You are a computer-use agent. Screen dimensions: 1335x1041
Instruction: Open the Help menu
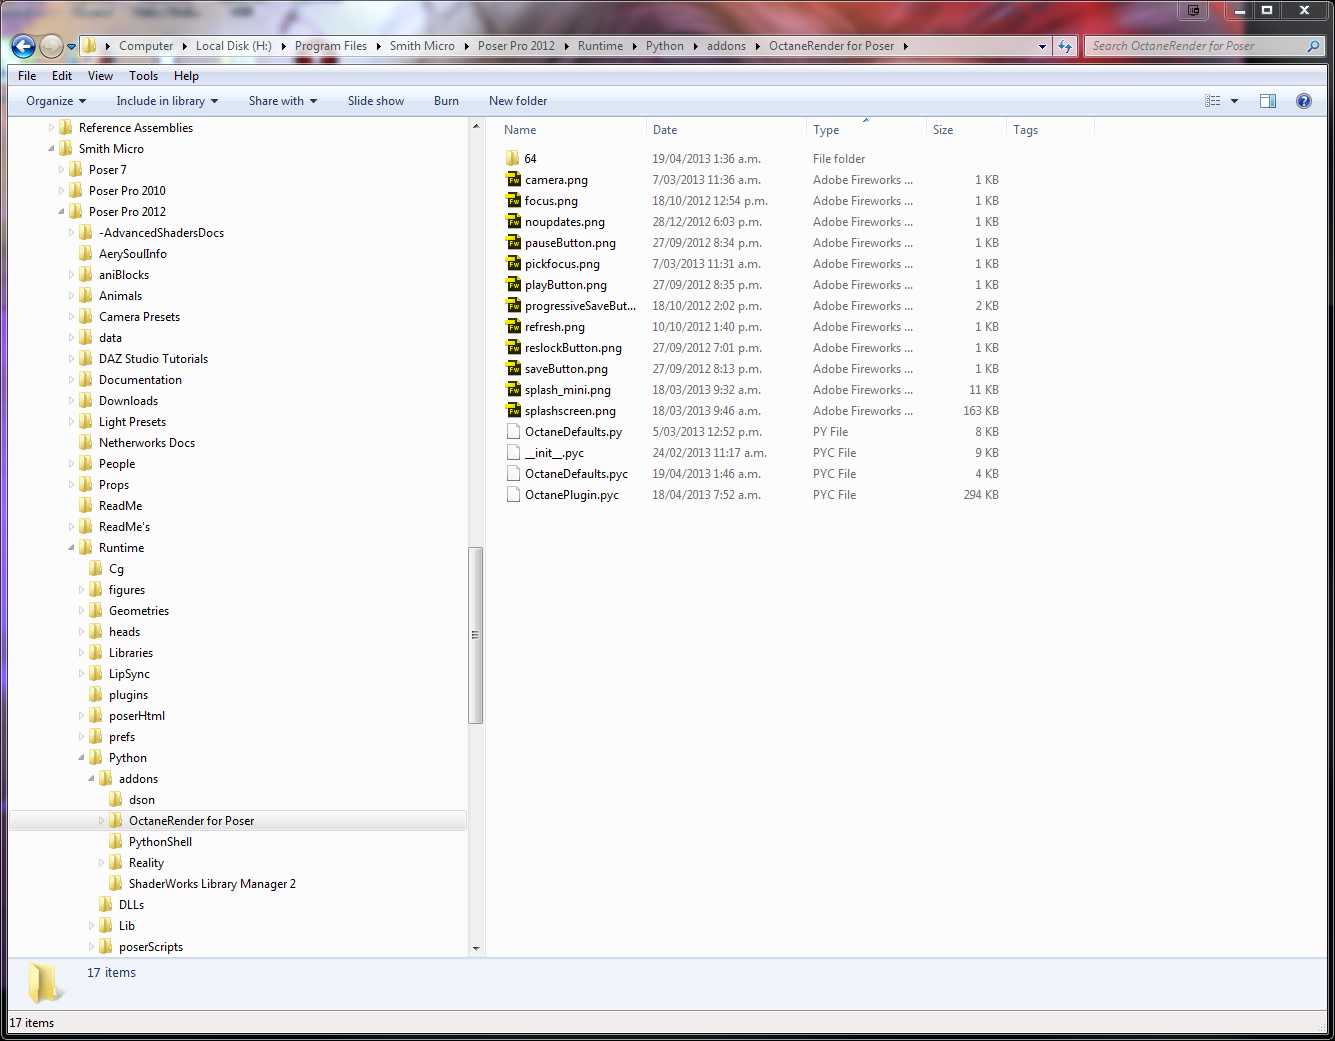186,76
